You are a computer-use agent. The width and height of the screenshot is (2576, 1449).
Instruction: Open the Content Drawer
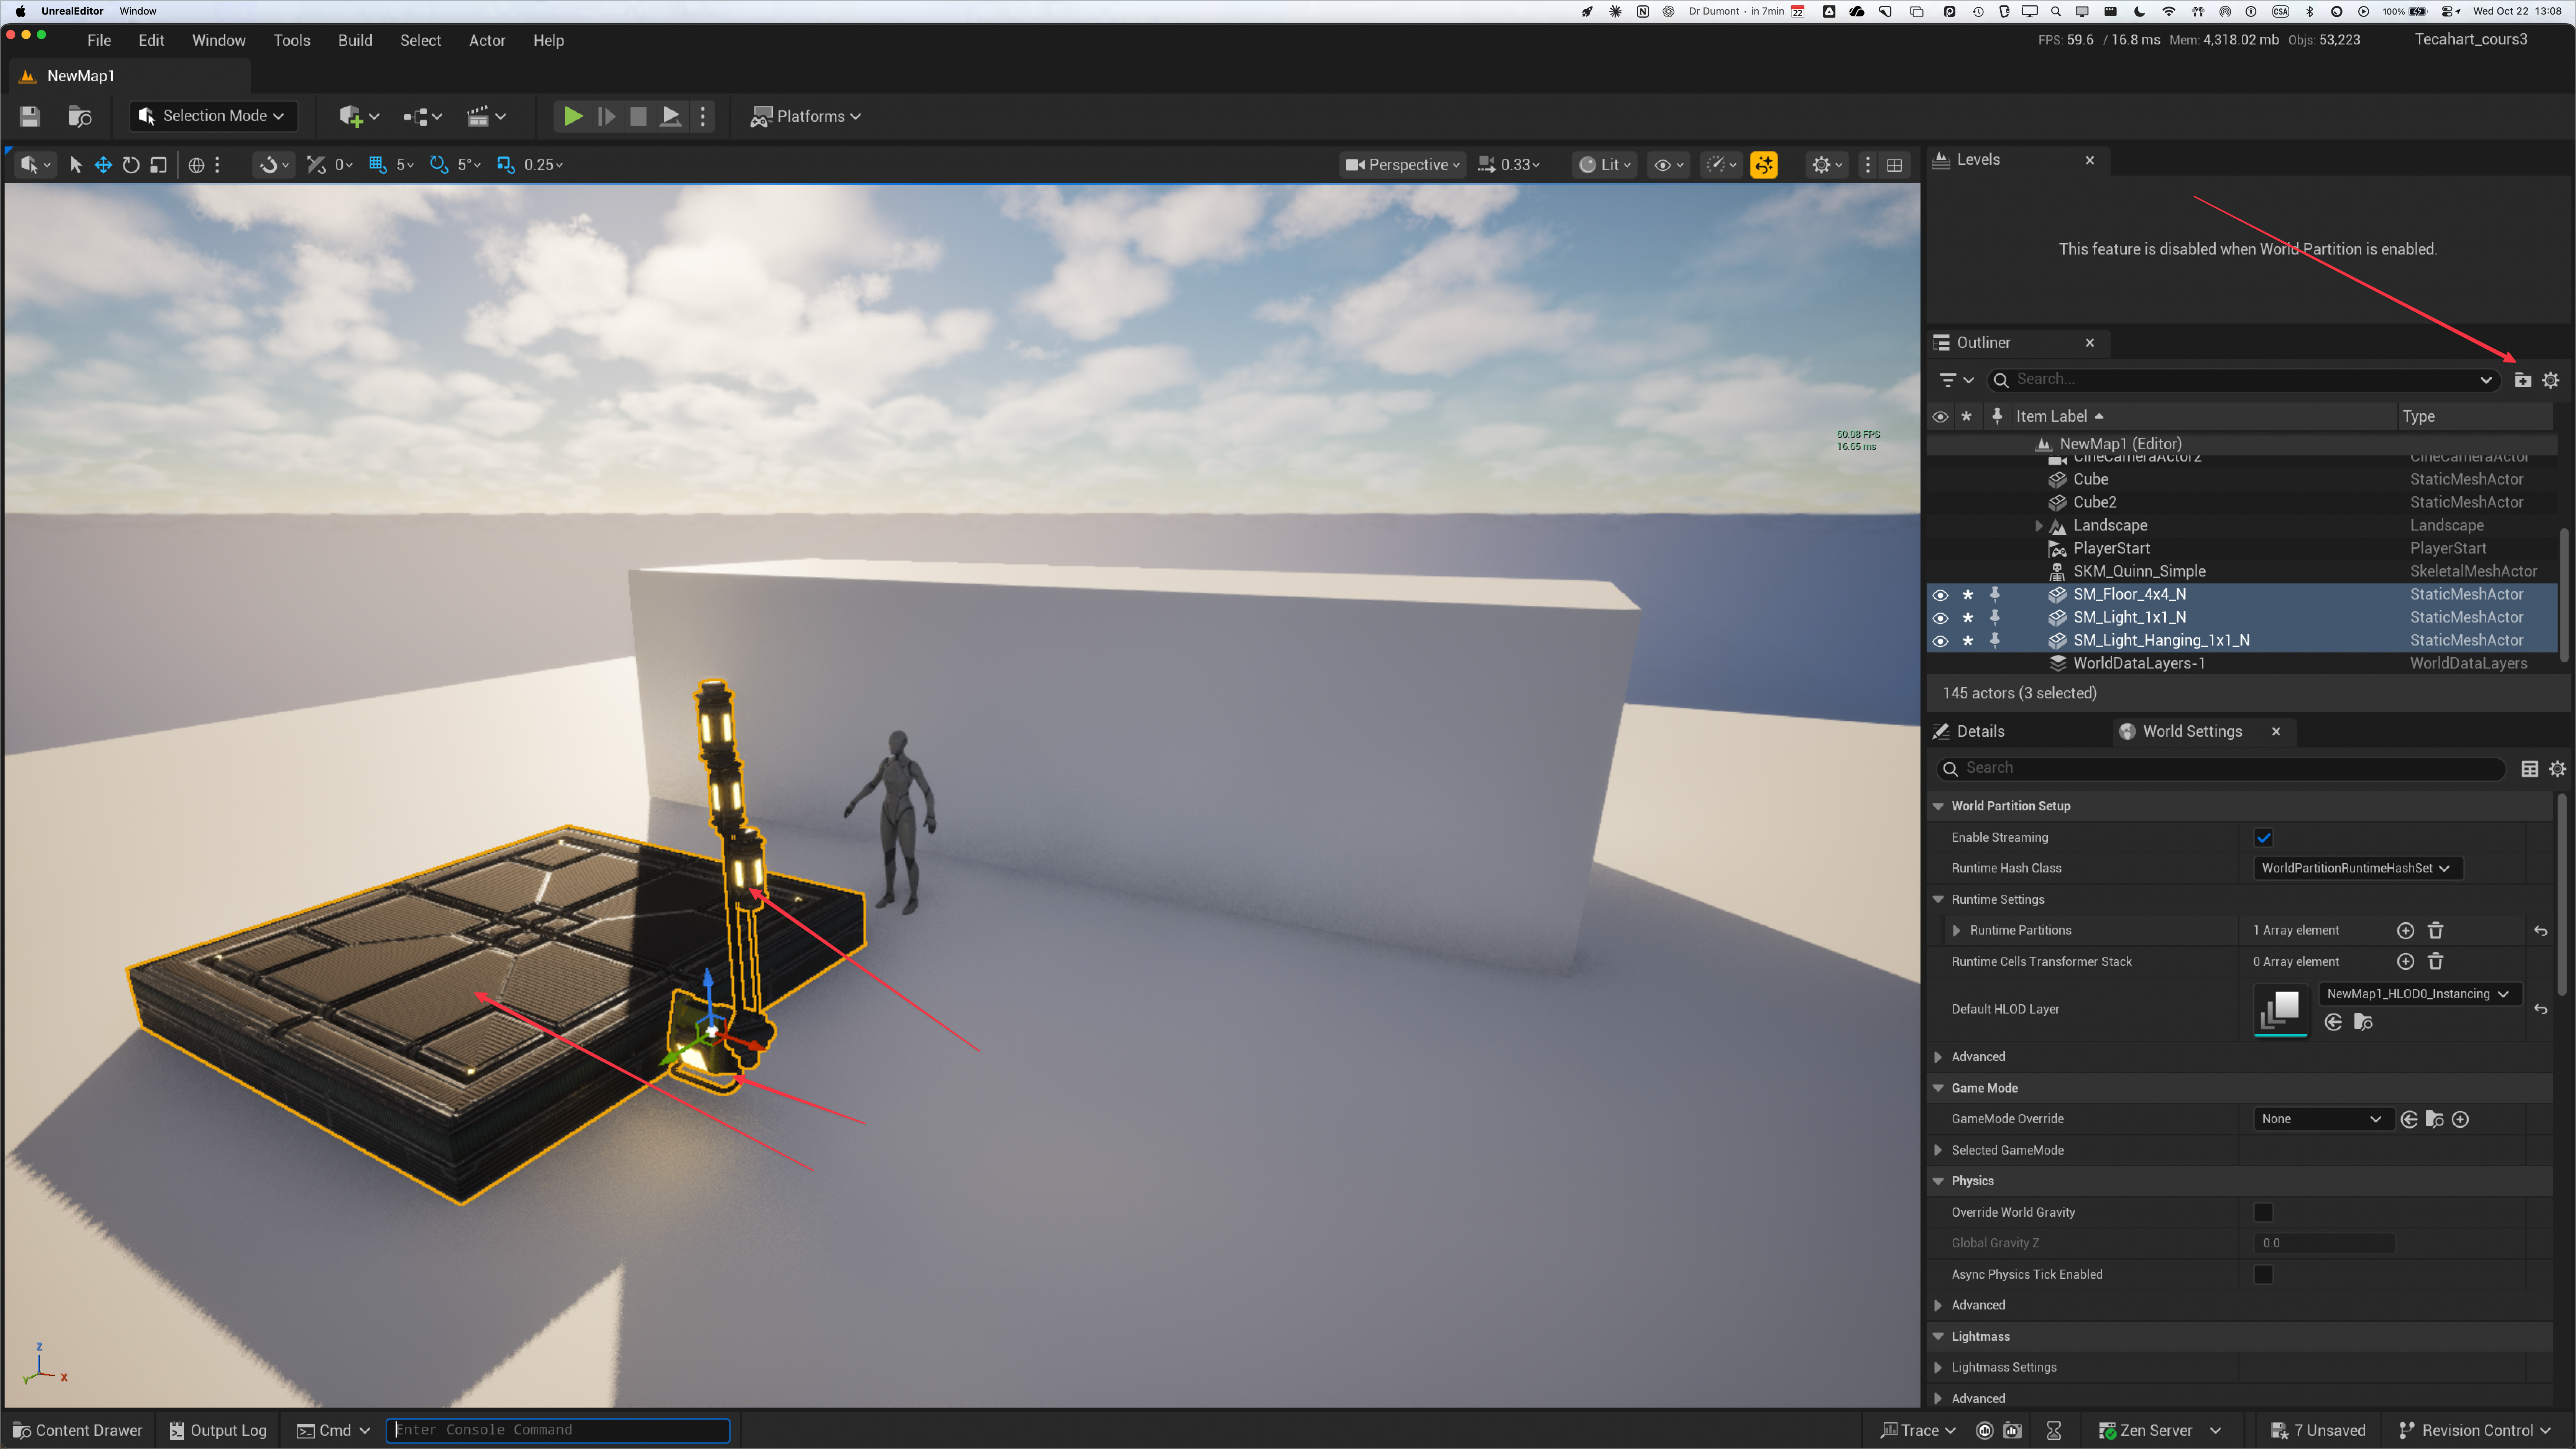(x=77, y=1431)
